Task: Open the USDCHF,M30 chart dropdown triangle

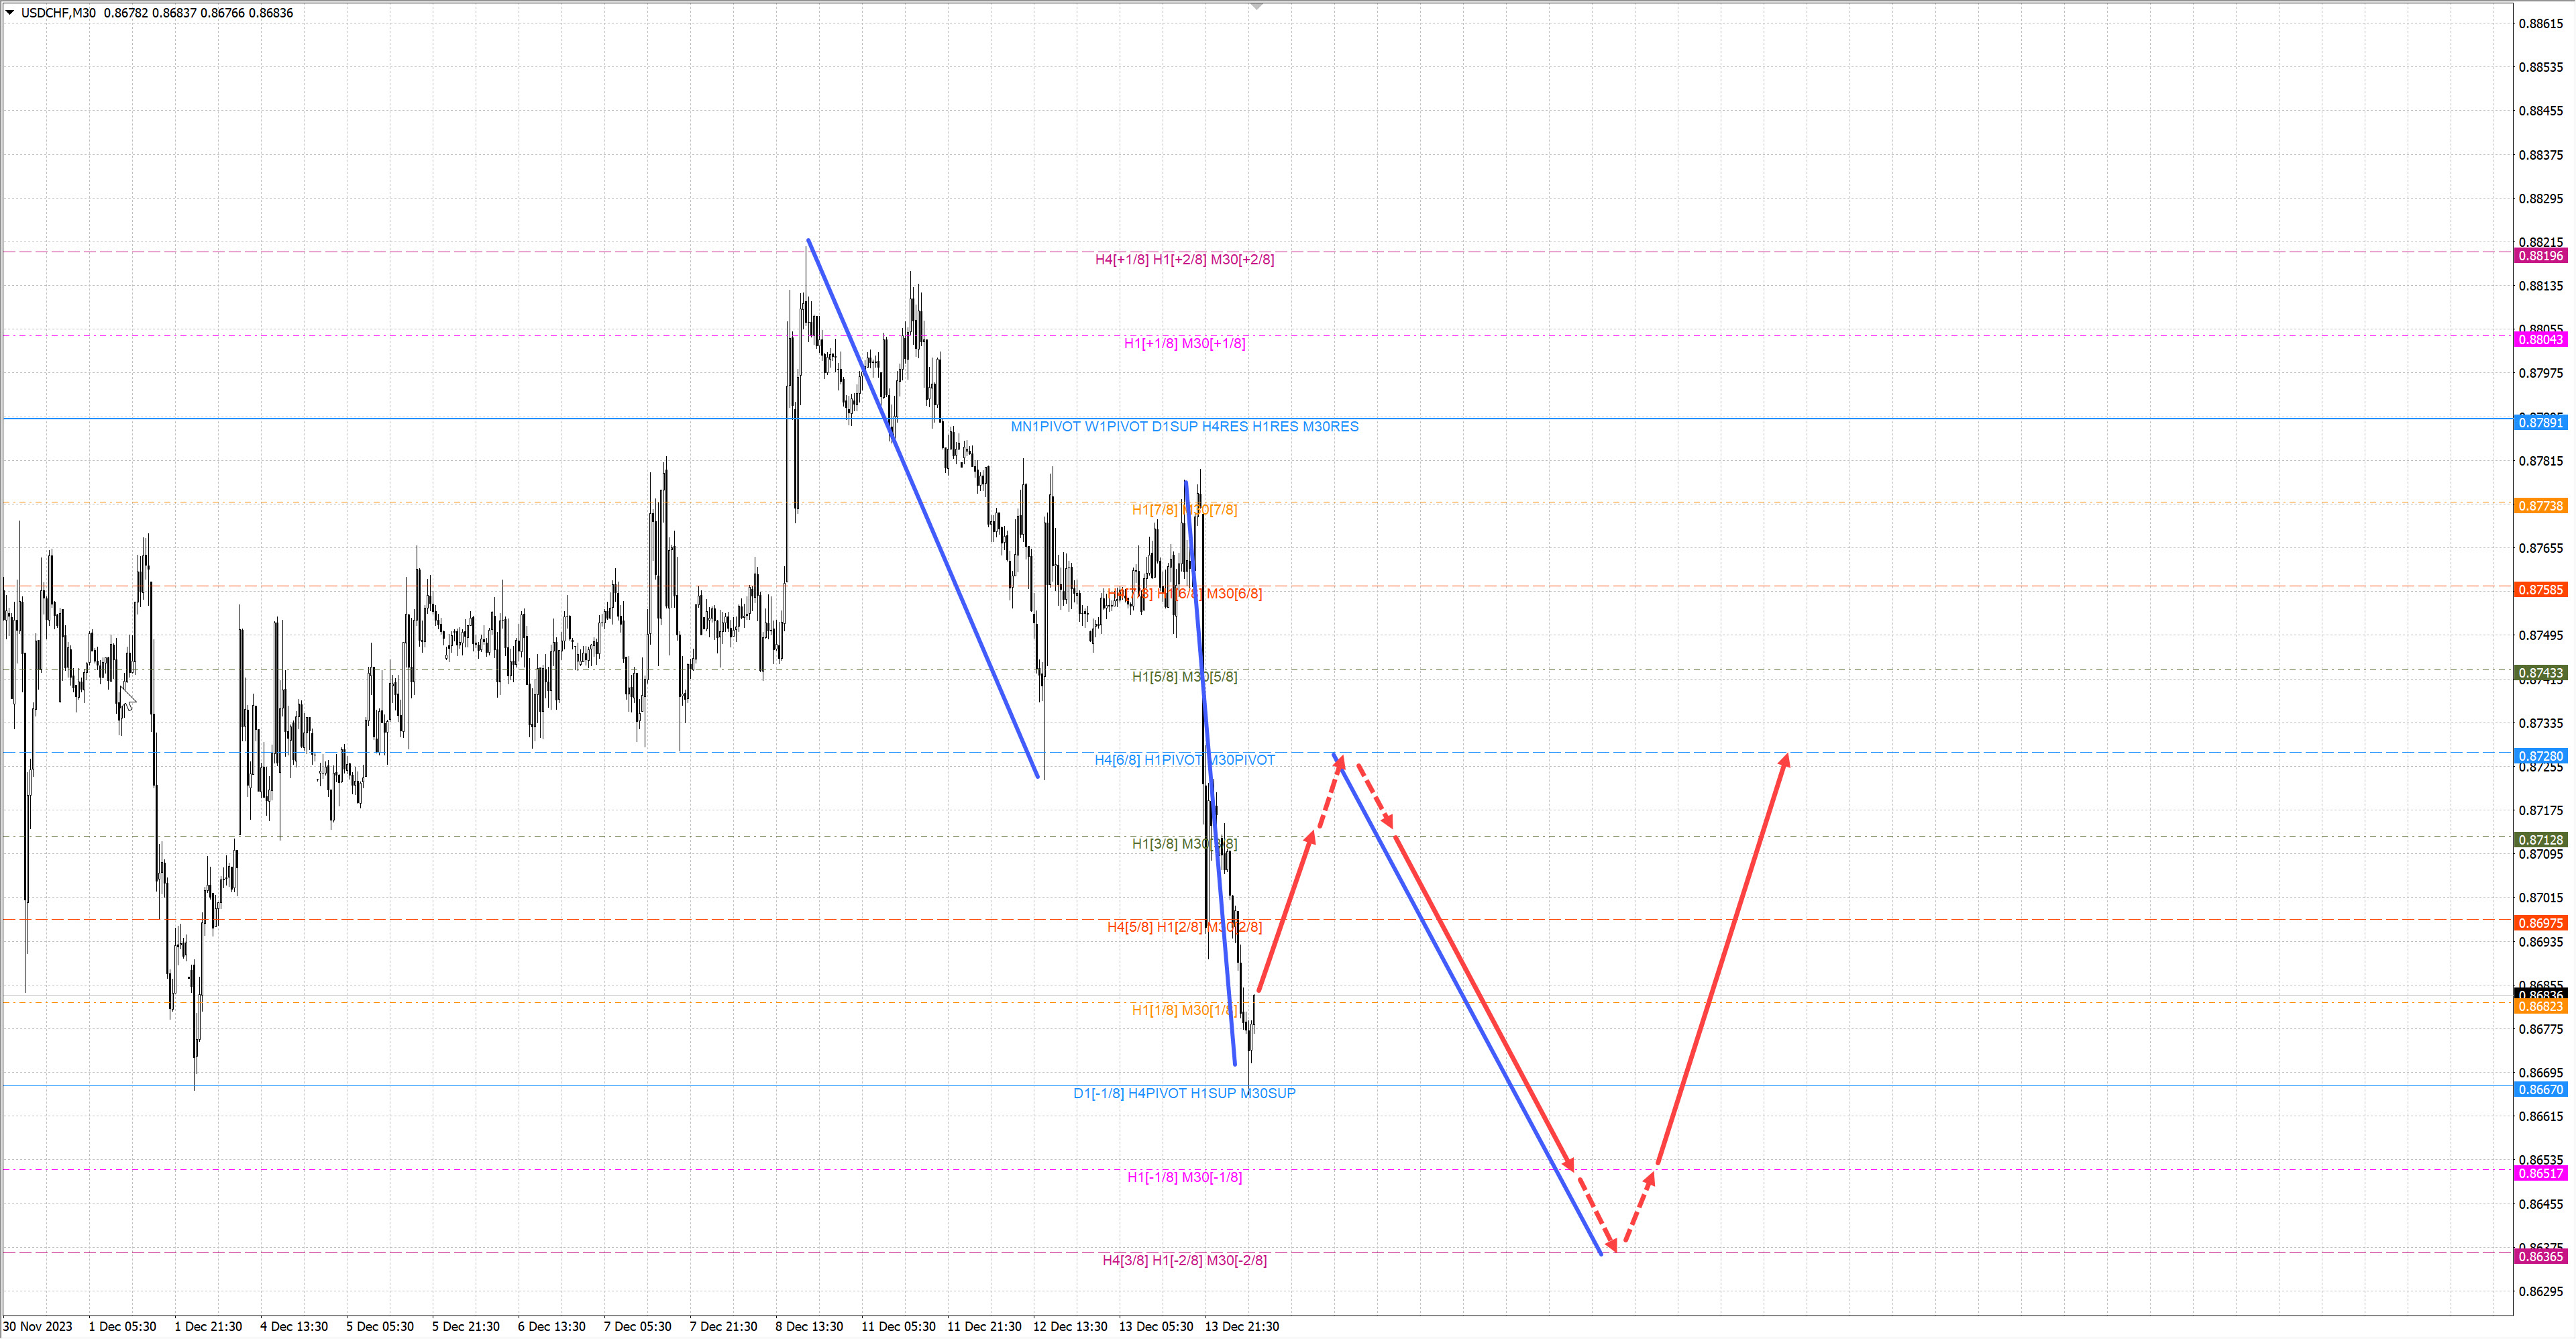Action: [x=10, y=13]
